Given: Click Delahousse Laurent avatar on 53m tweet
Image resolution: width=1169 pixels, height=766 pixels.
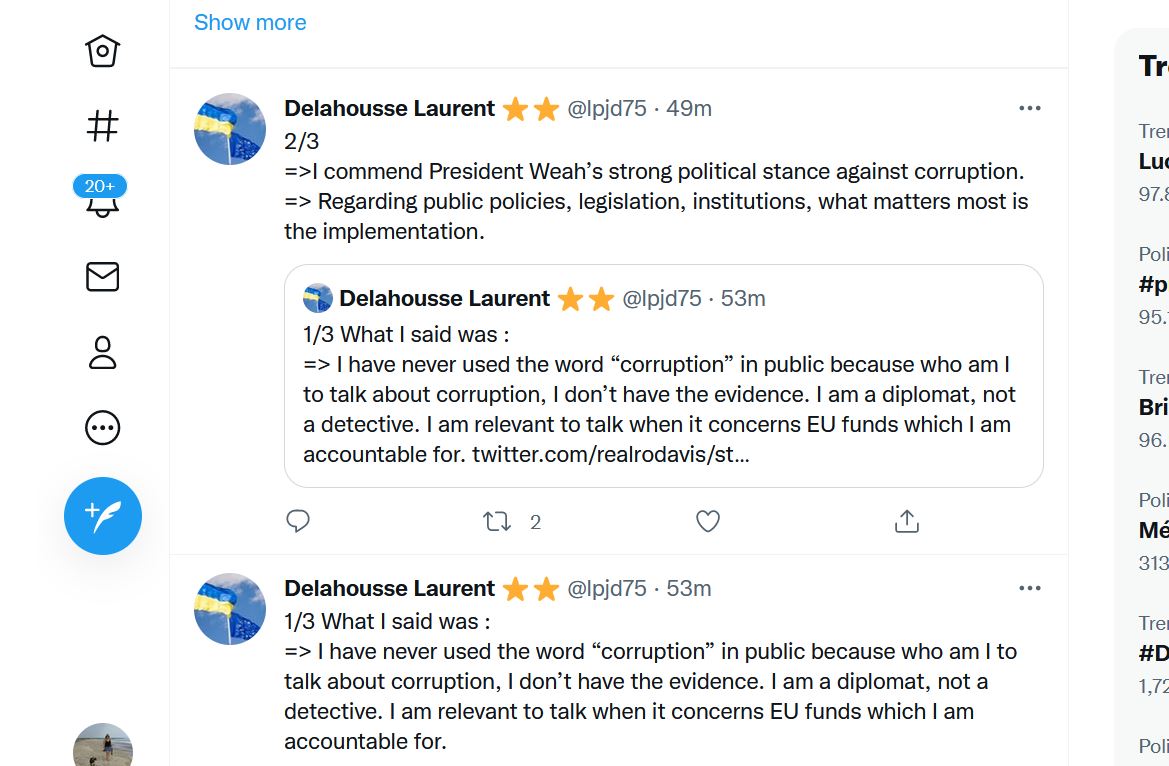Looking at the screenshot, I should pyautogui.click(x=230, y=609).
